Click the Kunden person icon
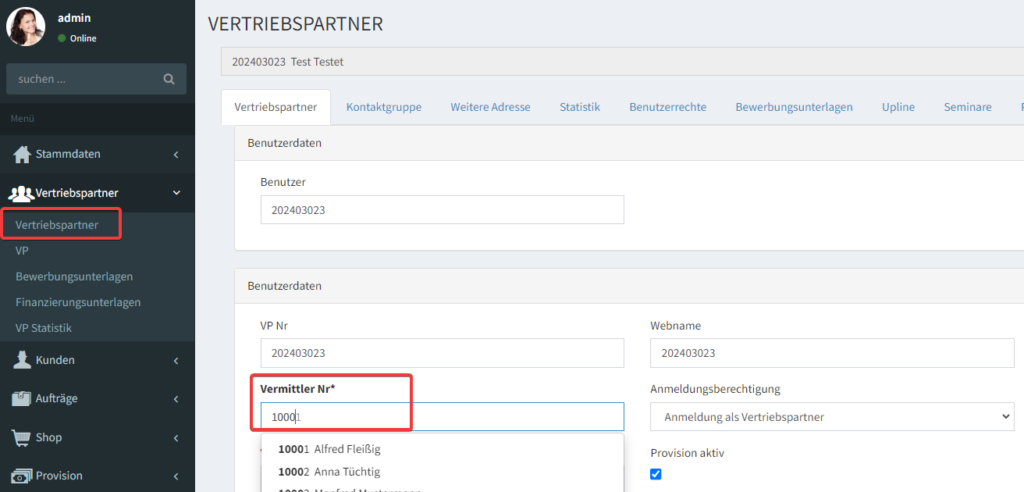Viewport: 1024px width, 492px height. tap(21, 360)
